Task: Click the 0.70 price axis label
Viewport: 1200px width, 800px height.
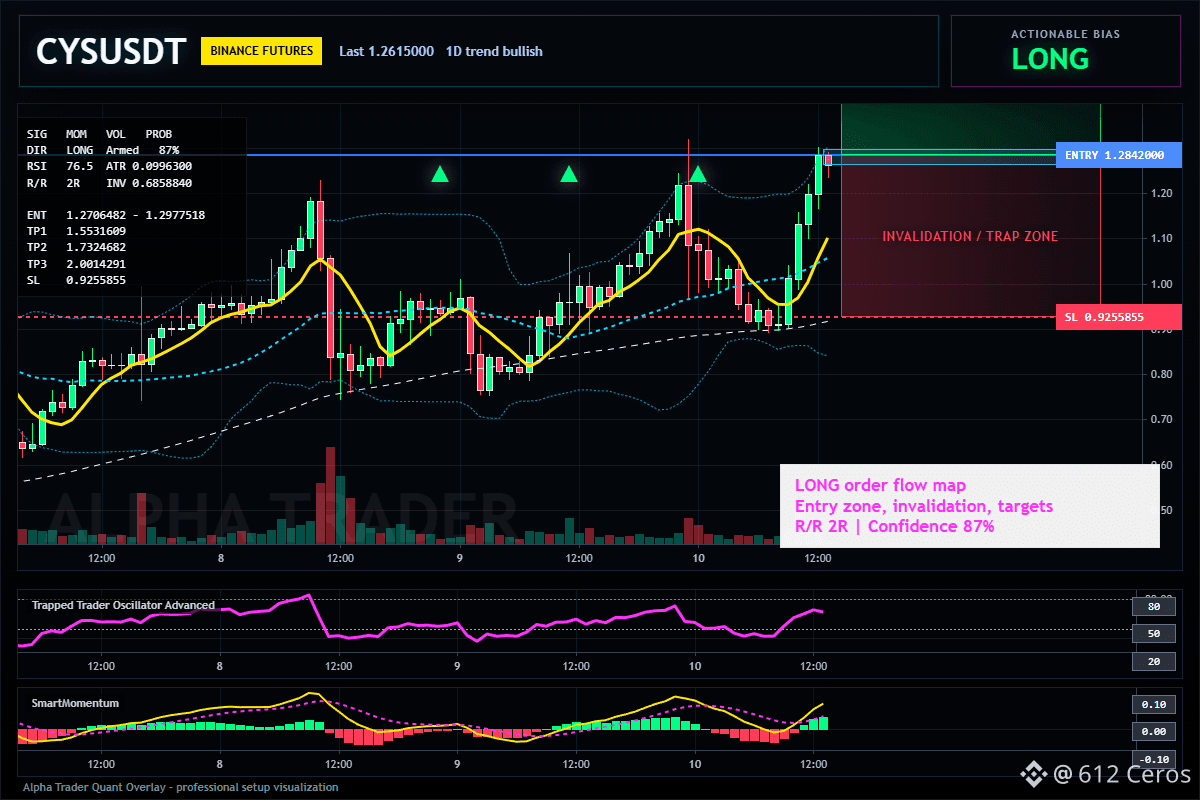Action: coord(1160,420)
